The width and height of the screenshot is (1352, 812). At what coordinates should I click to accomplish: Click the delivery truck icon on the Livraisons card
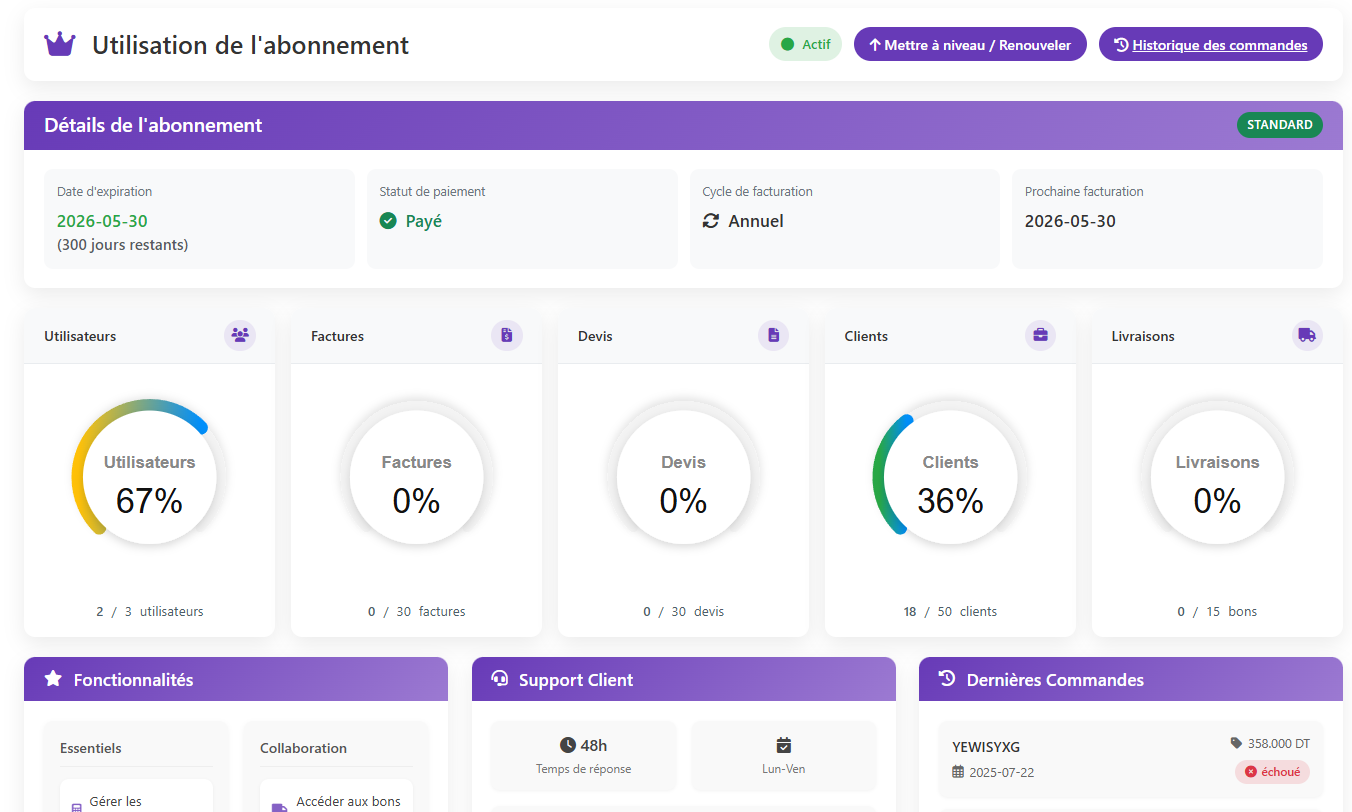coord(1307,335)
